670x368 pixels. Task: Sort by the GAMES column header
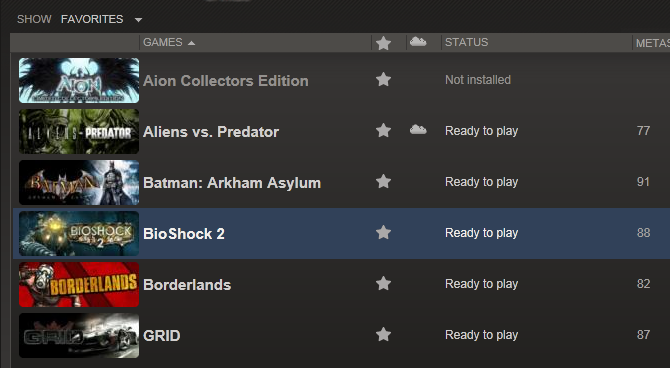tap(163, 42)
